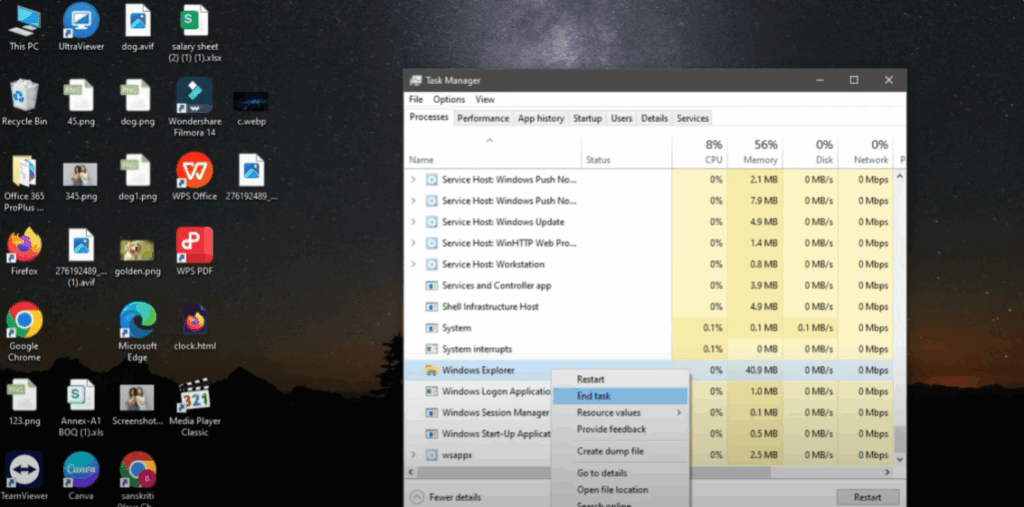Open the Firefox desktop shortcut
Screen dimensions: 1024x507
(24, 246)
